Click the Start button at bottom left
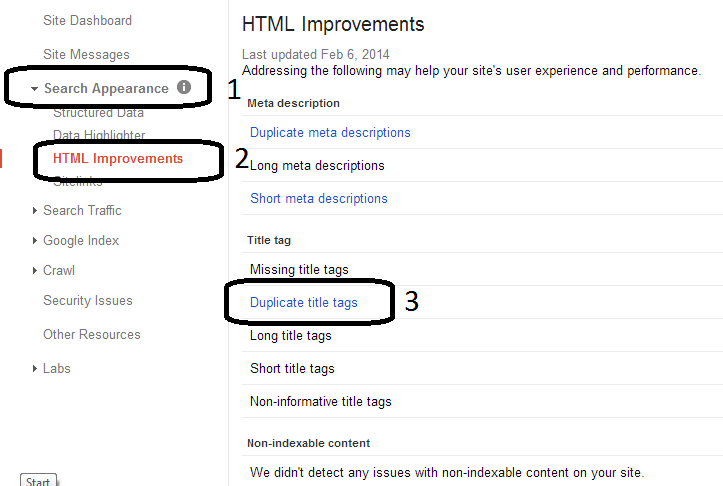The width and height of the screenshot is (723, 486). coord(38,481)
